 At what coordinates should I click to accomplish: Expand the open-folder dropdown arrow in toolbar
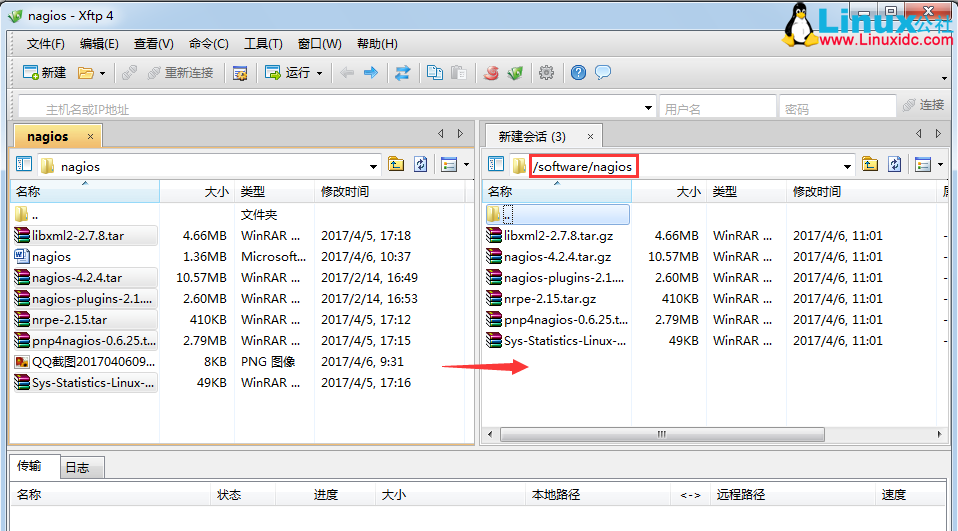coord(102,73)
